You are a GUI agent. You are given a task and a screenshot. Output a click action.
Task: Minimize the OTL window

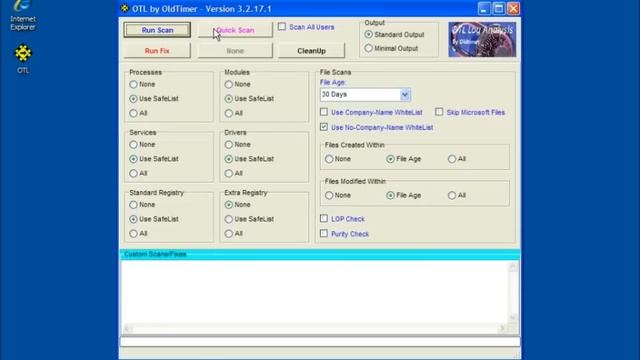tap(484, 9)
